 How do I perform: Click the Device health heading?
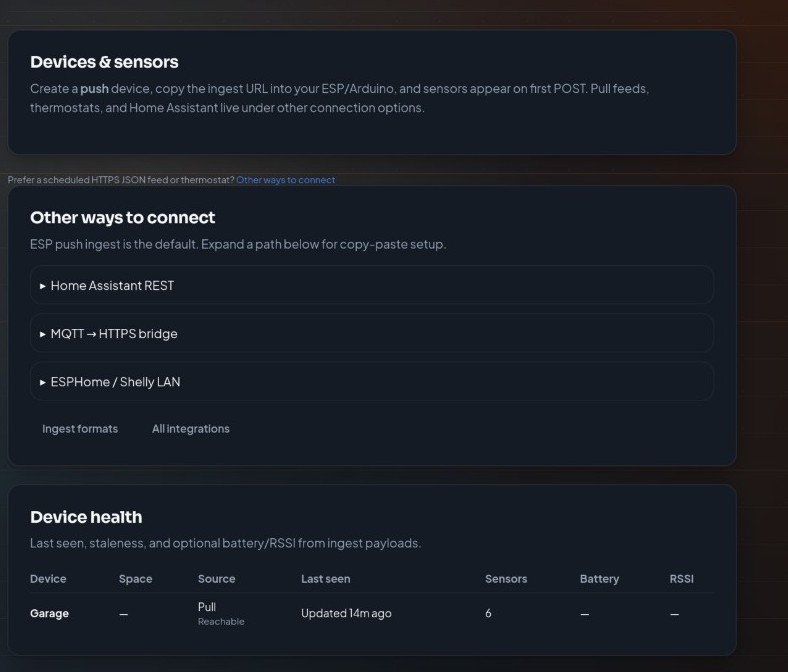coord(86,517)
